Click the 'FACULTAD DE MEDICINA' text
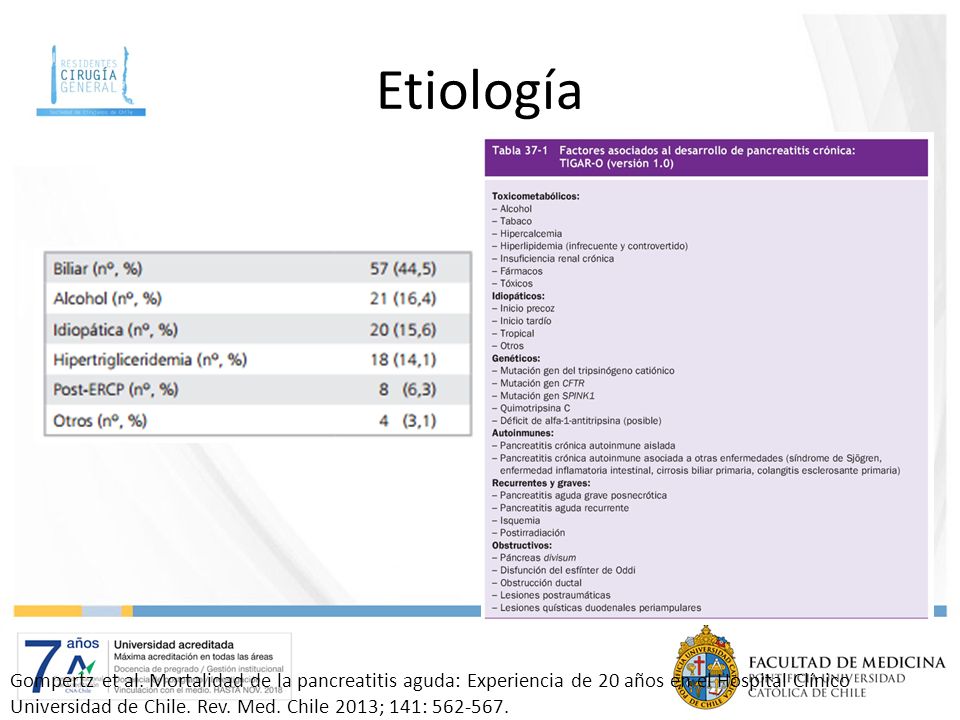Image resolution: width=960 pixels, height=720 pixels. [x=847, y=662]
